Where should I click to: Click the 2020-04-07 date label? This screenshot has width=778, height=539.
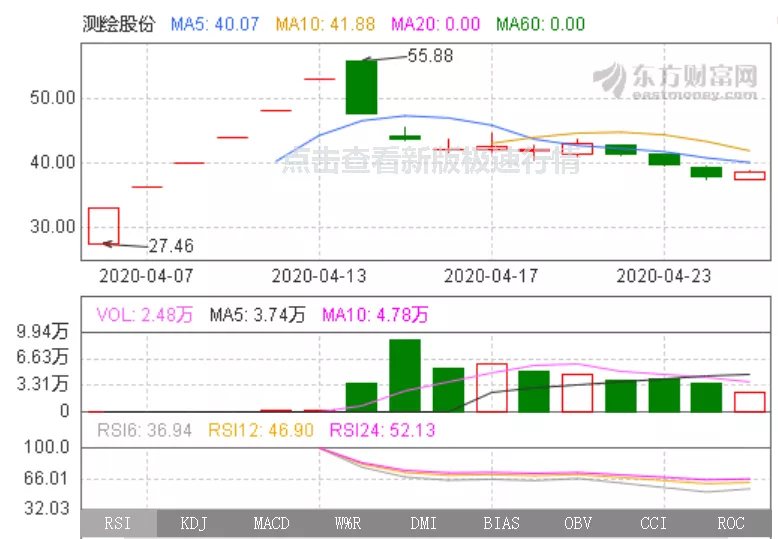146,276
